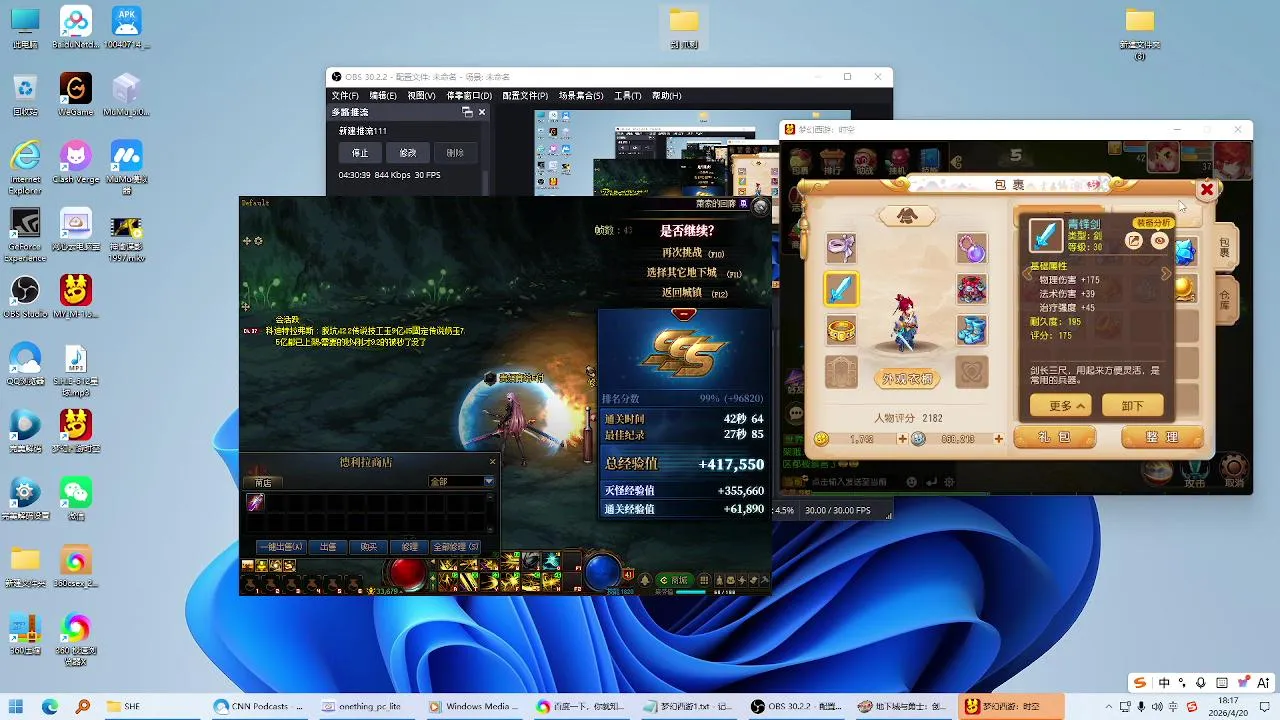Select the OBS Studio desktop shortcut
This screenshot has width=1280, height=720.
pos(25,296)
